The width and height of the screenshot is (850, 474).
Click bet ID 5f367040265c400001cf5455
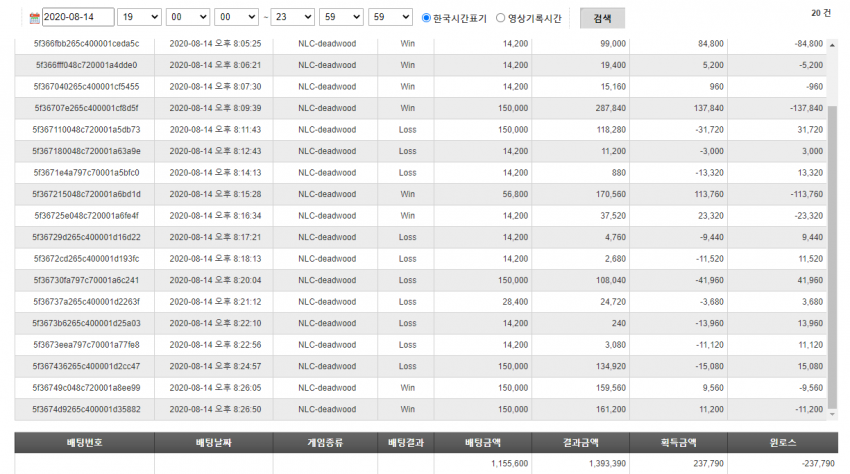pos(86,87)
